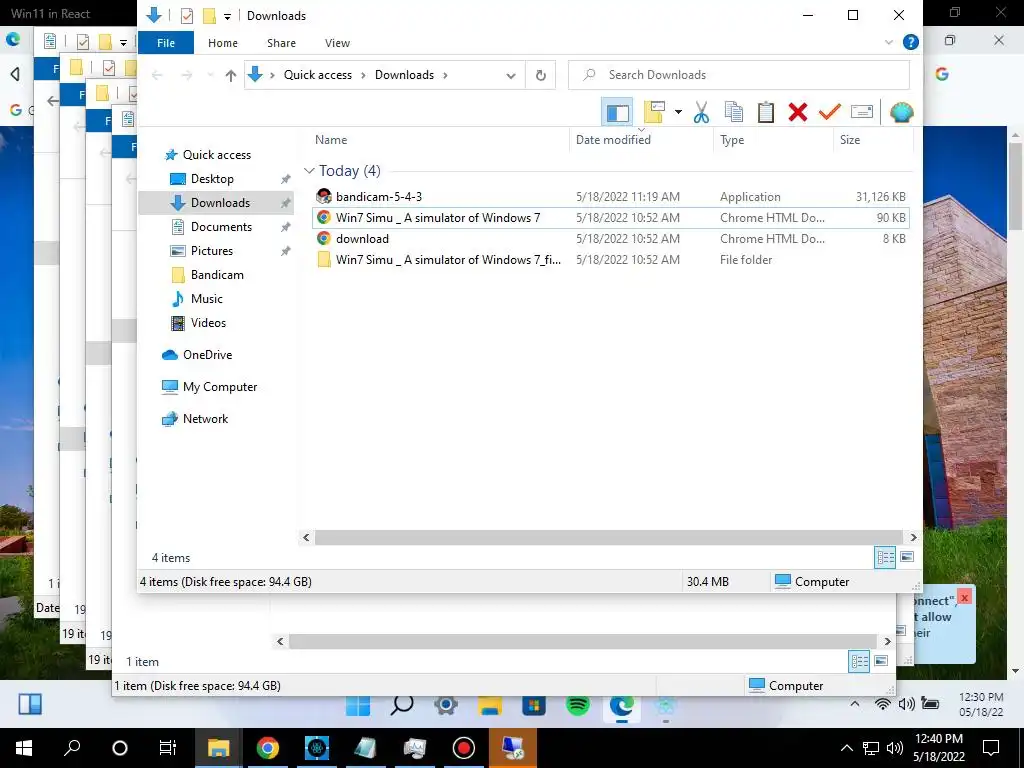The height and width of the screenshot is (768, 1024).
Task: Open the File tab
Action: pyautogui.click(x=166, y=43)
